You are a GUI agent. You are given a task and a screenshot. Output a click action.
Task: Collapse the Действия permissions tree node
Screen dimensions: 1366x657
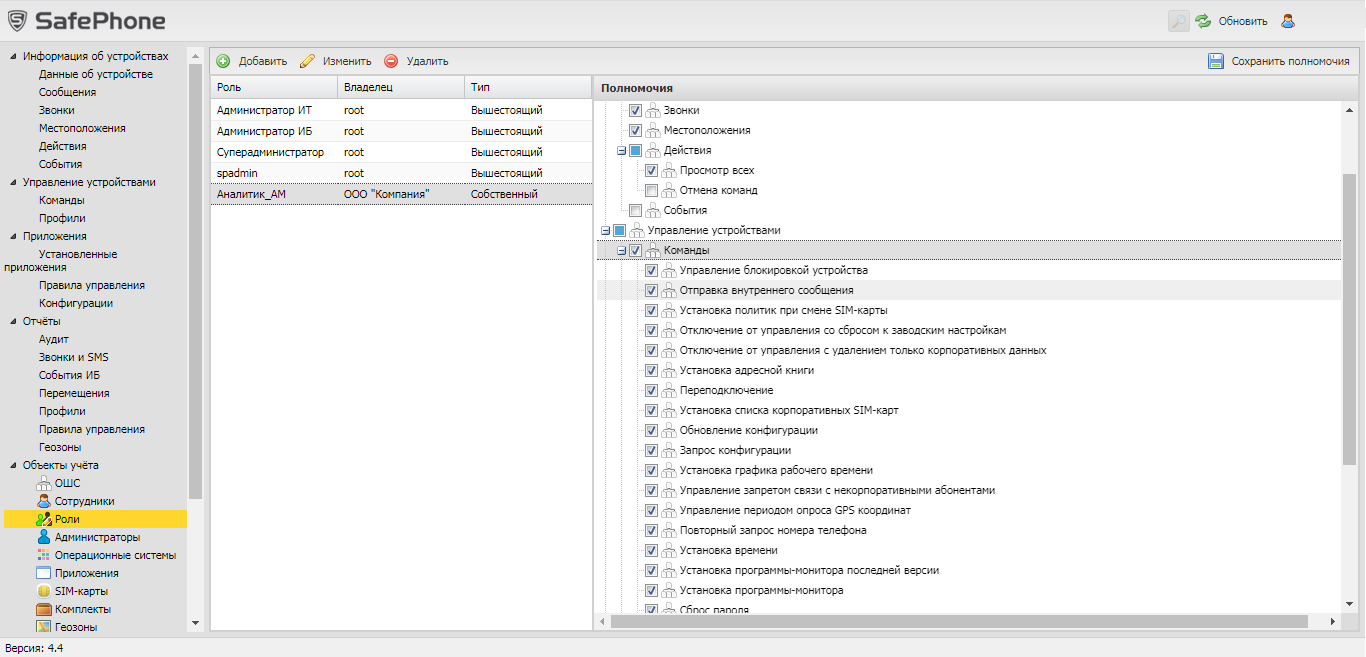tap(621, 150)
